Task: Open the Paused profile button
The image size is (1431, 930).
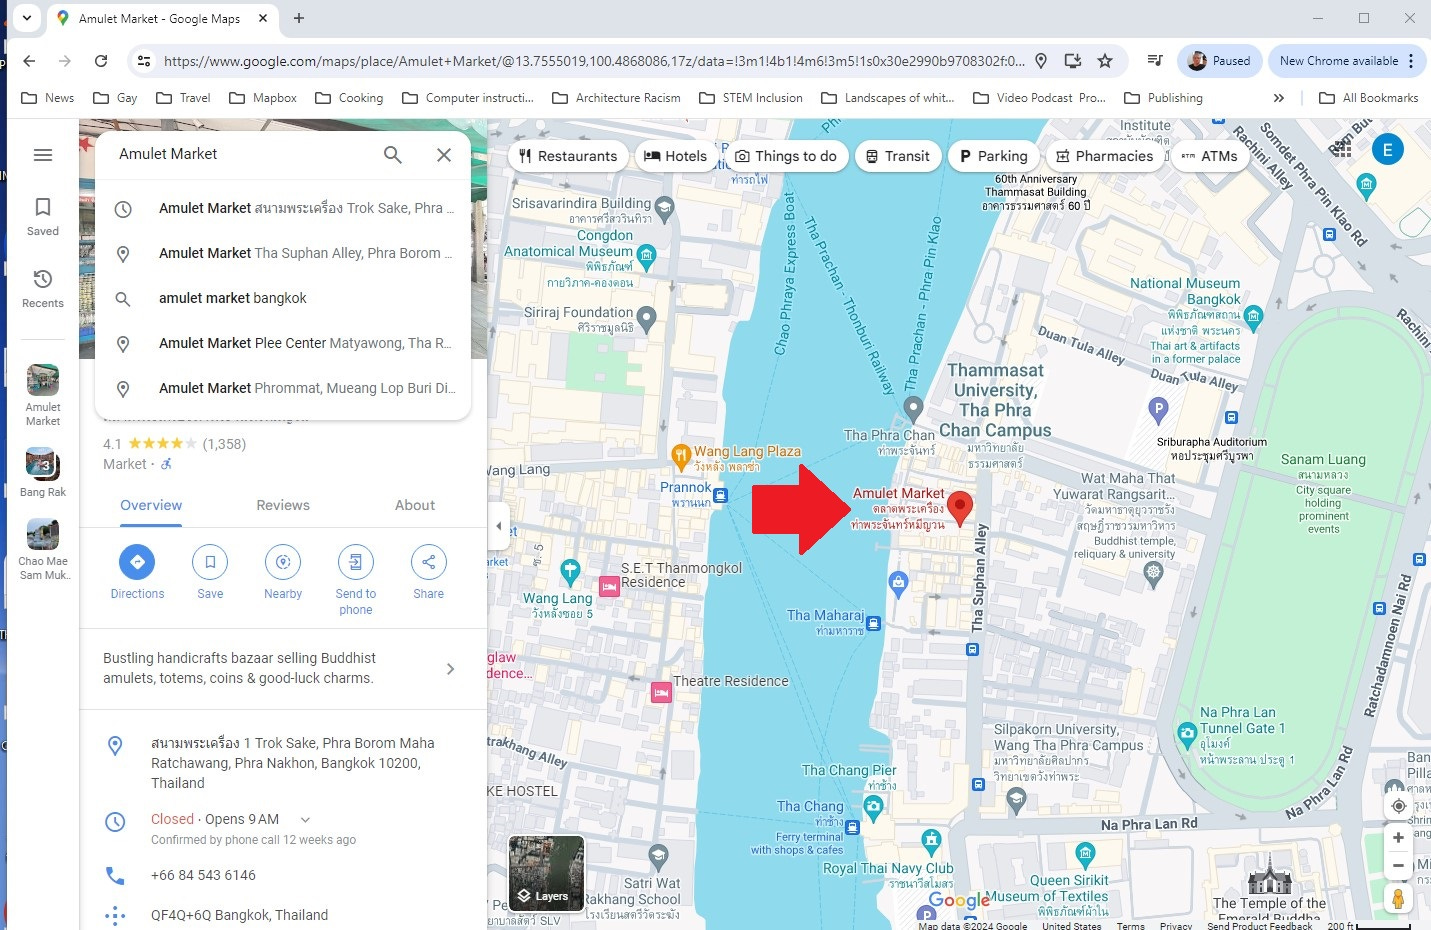Action: pyautogui.click(x=1220, y=61)
